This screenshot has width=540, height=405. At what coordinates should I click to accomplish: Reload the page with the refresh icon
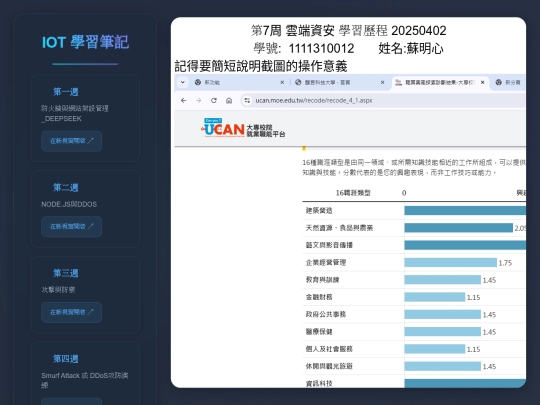click(x=214, y=101)
